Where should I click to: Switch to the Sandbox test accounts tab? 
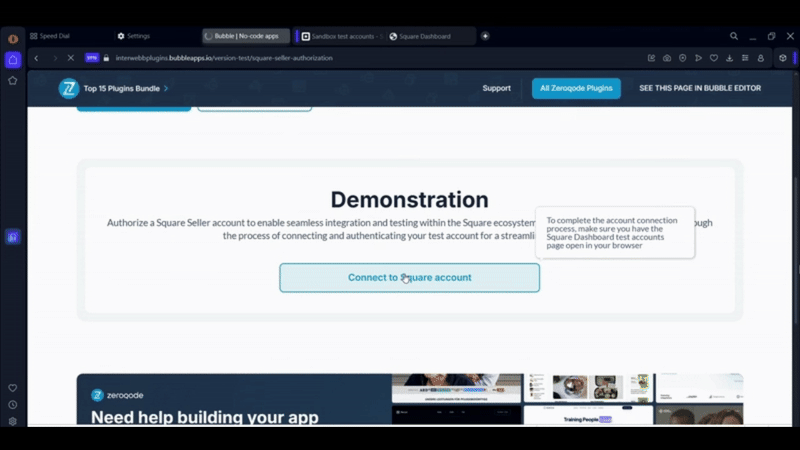tap(342, 36)
